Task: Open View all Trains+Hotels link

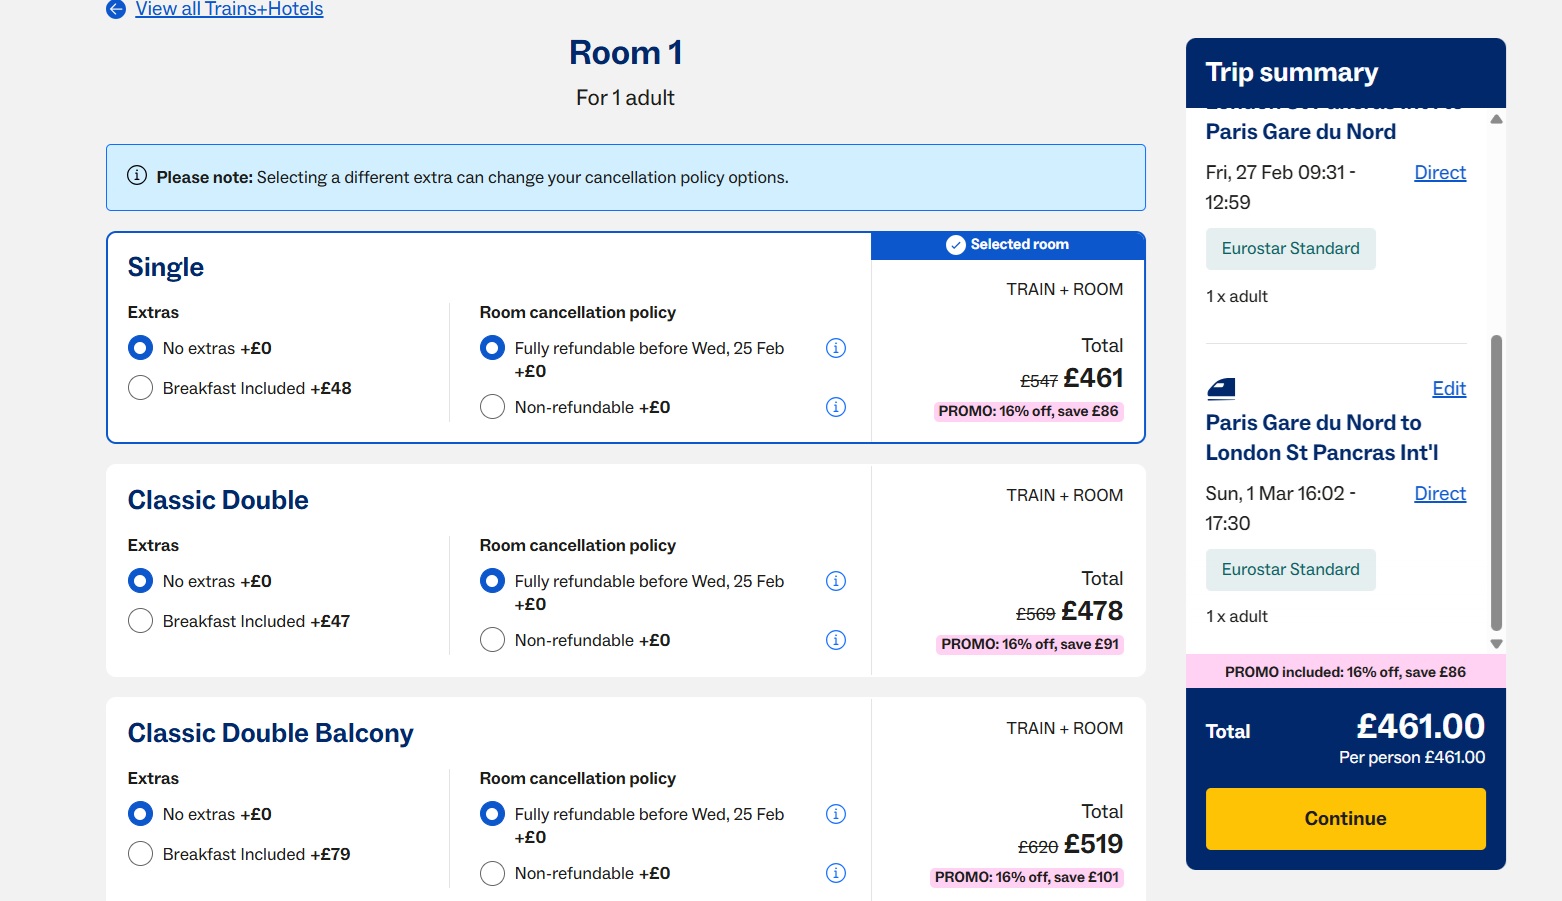Action: pyautogui.click(x=229, y=9)
